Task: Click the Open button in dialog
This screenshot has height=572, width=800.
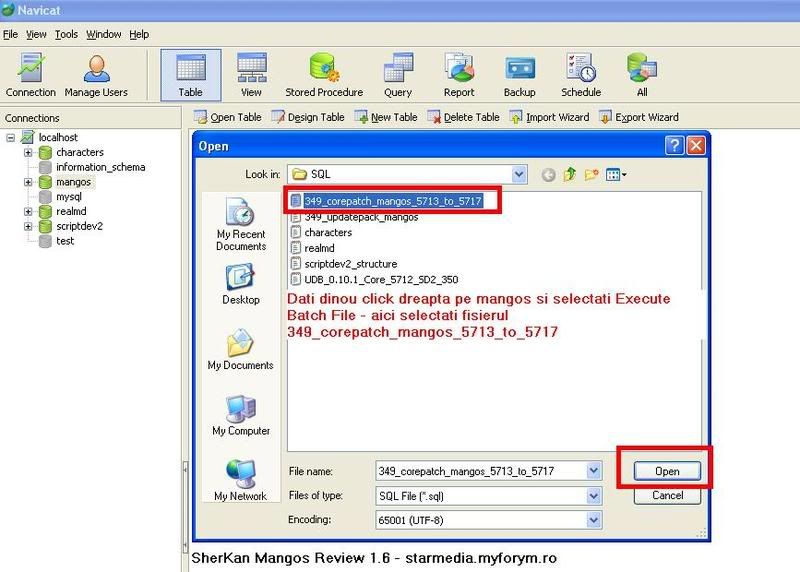Action: pos(667,471)
